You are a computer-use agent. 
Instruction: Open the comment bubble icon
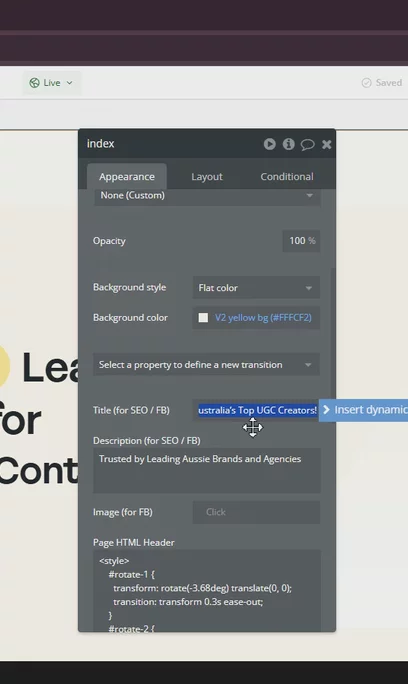(307, 144)
